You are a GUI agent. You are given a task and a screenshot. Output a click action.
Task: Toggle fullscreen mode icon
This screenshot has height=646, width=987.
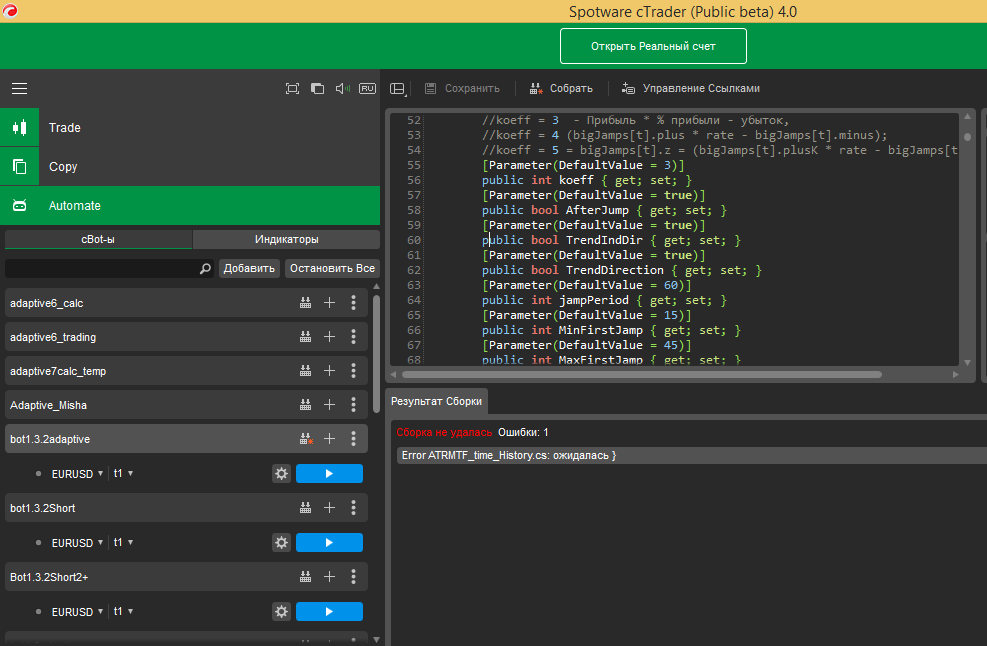pos(292,89)
